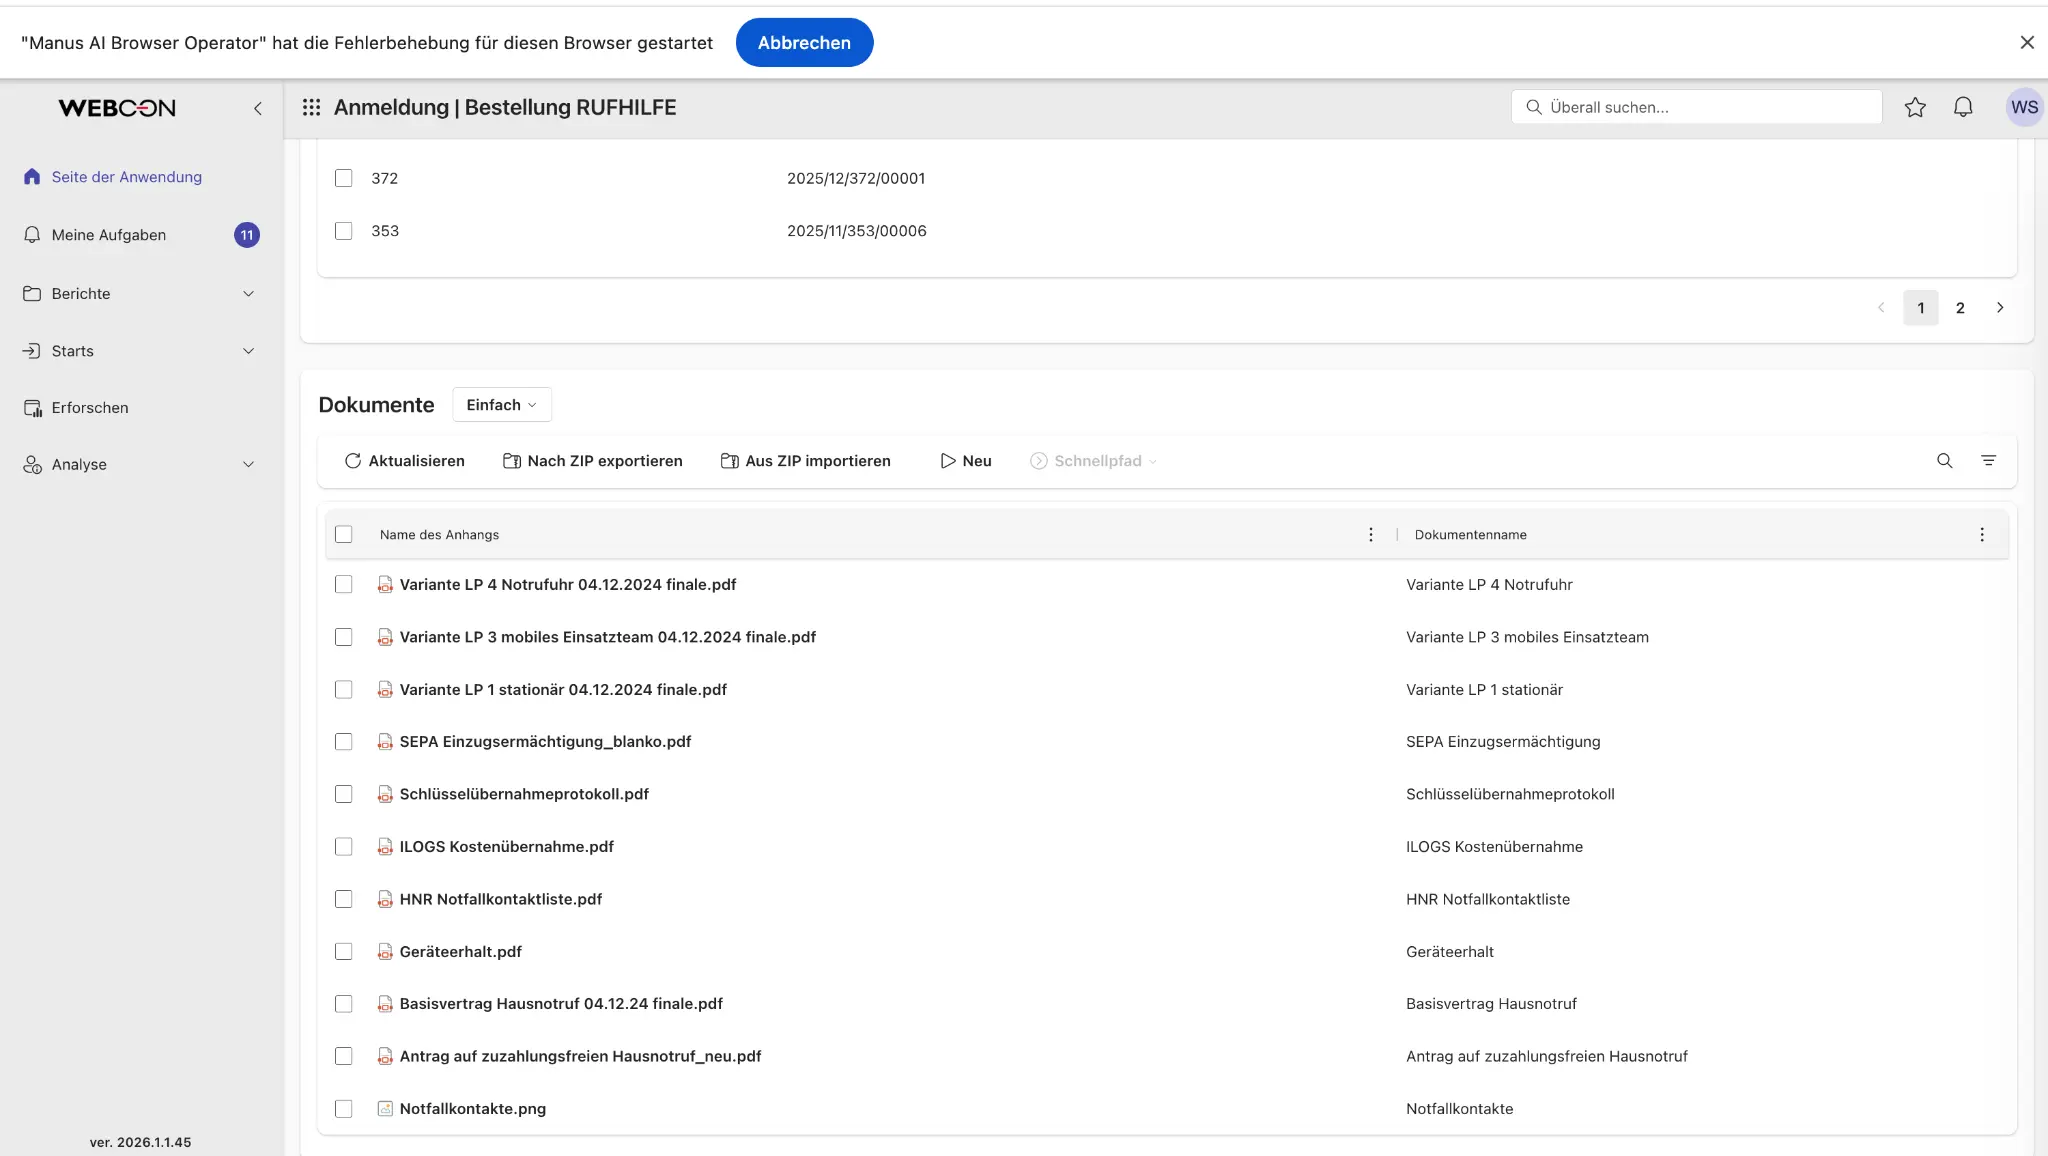This screenshot has height=1156, width=2048.
Task: Click the Überall suchen search field
Action: click(1697, 106)
